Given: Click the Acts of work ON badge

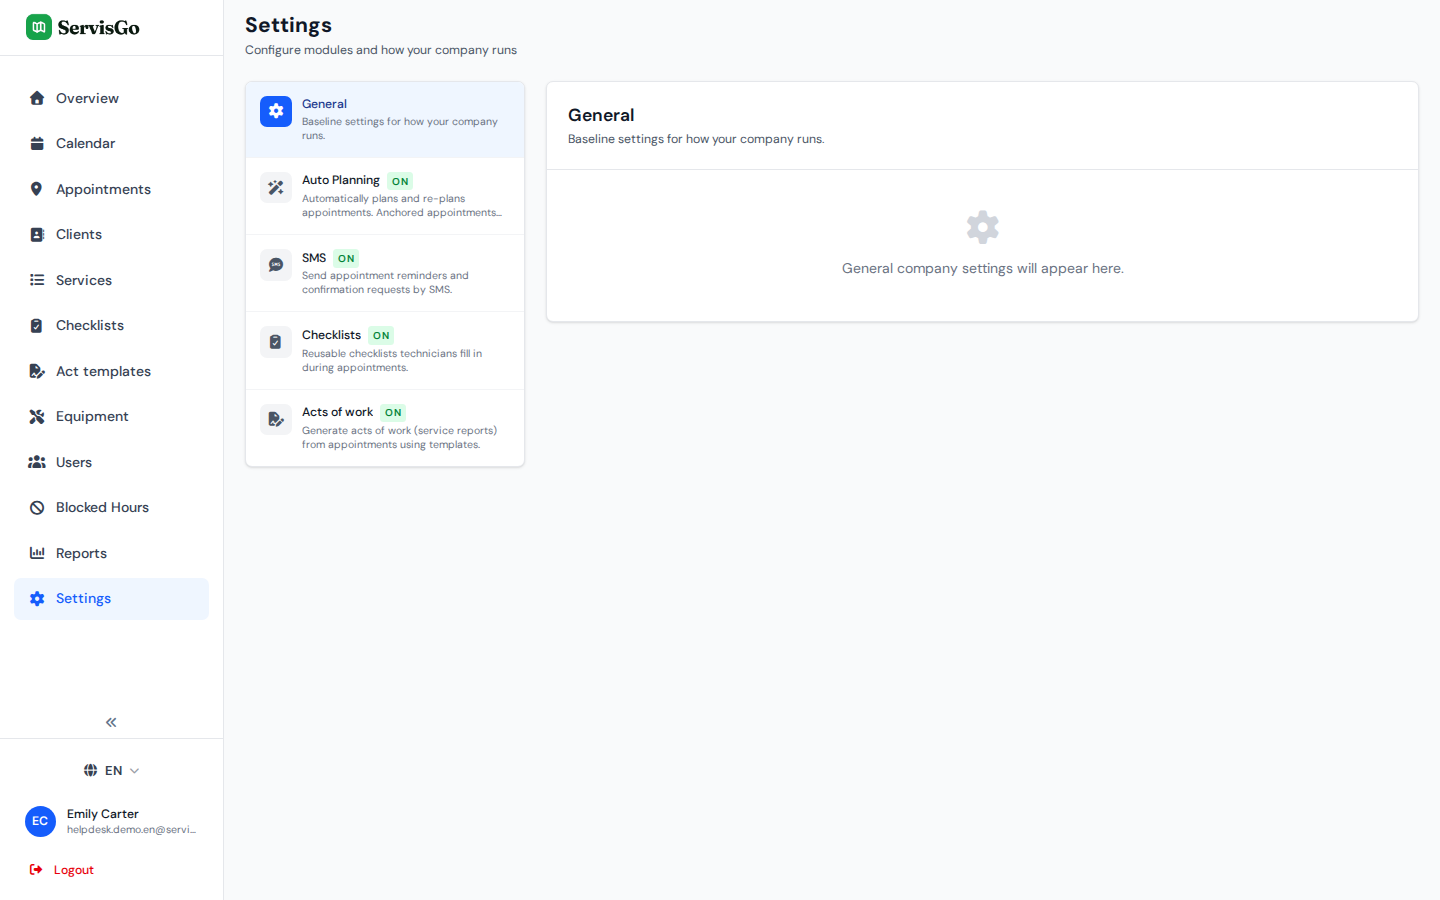Looking at the screenshot, I should point(393,412).
